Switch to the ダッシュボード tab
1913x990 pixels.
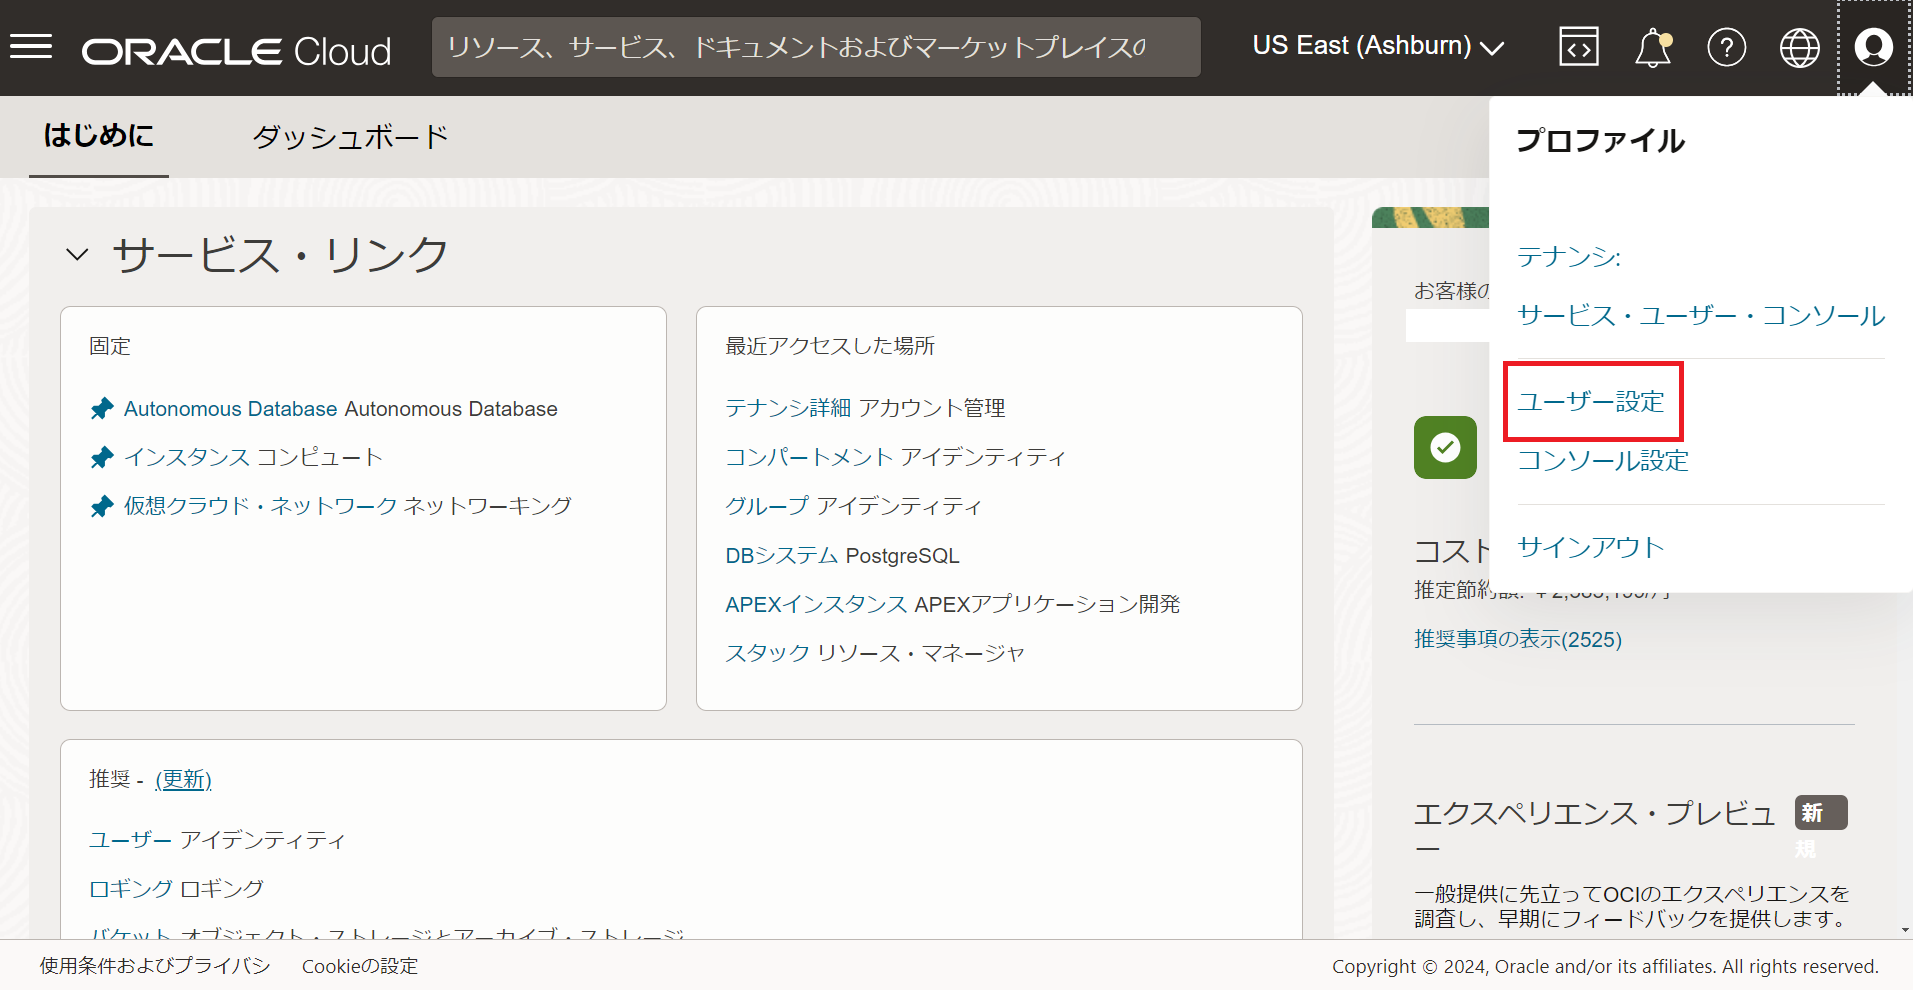click(350, 137)
